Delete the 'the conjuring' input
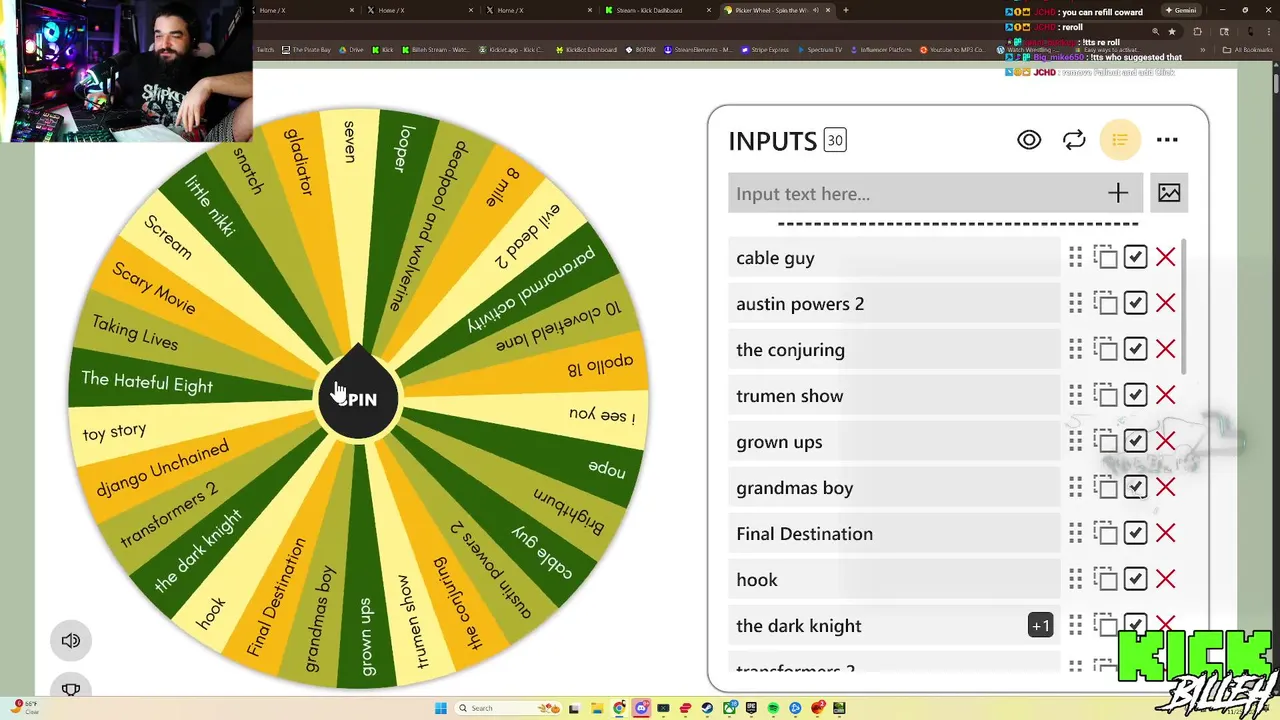The image size is (1280, 720). coord(1165,349)
